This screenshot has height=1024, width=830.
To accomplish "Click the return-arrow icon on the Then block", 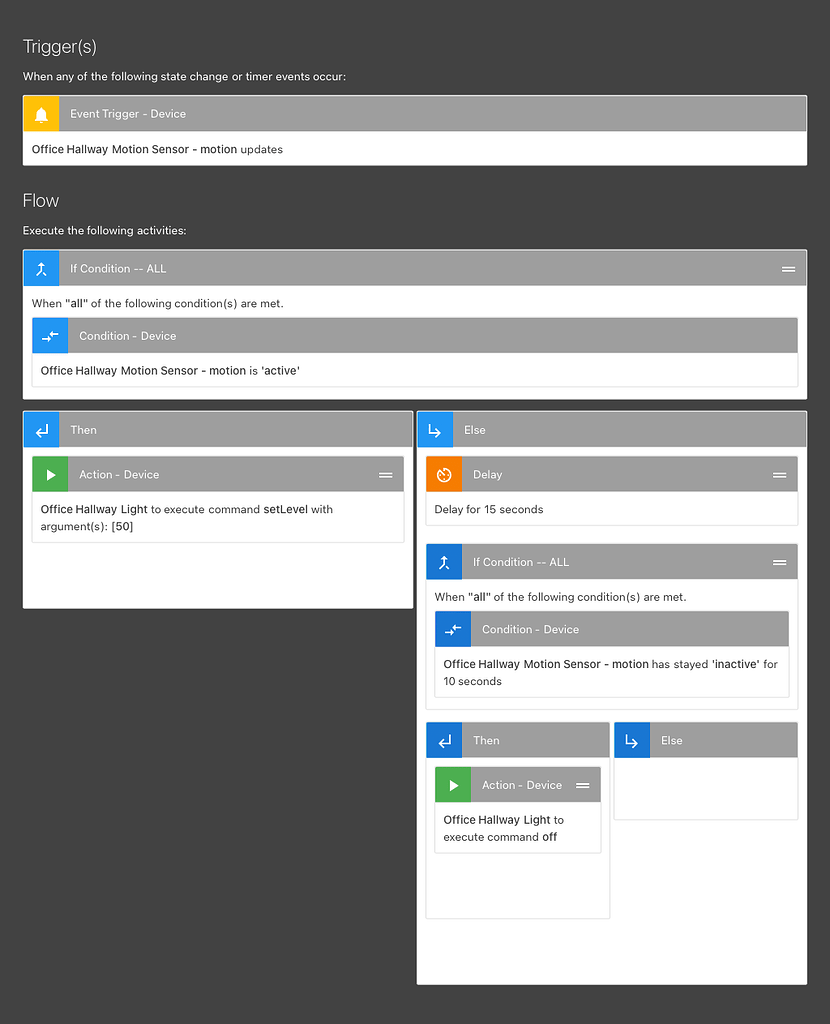I will [40, 429].
